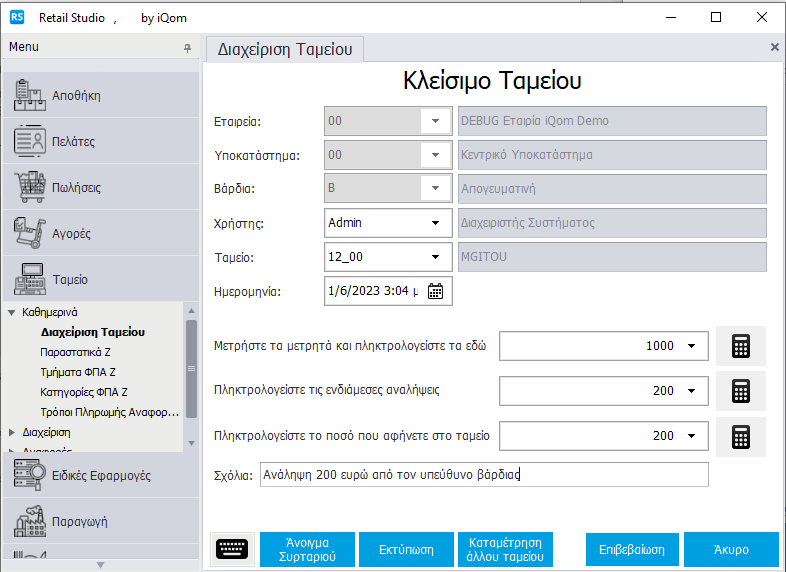Open the Αποθήκη warehouse module
Image resolution: width=786 pixels, height=572 pixels.
pyautogui.click(x=100, y=96)
